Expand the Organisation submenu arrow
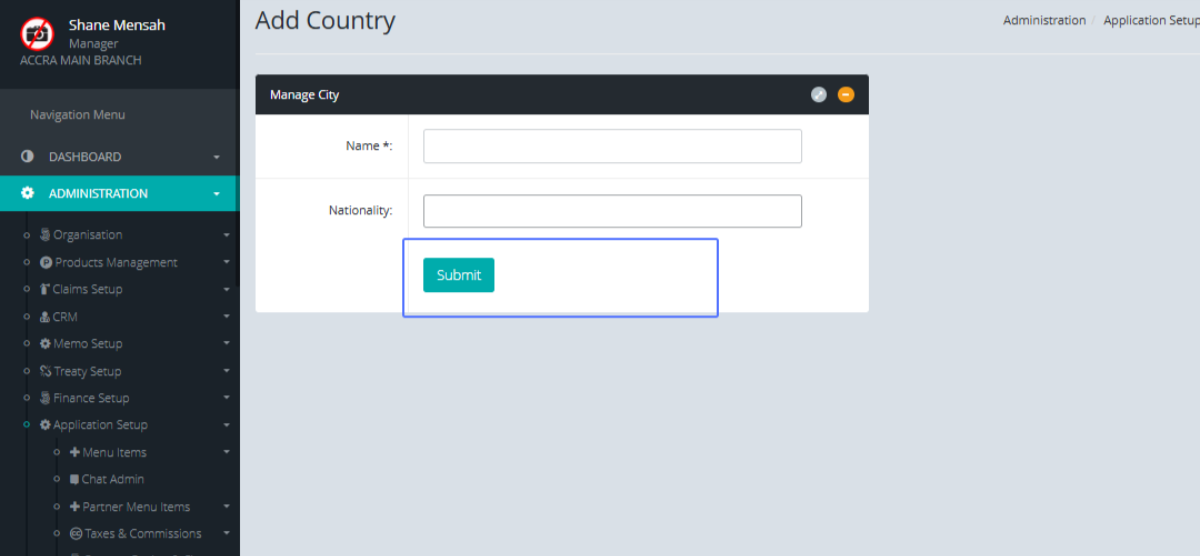The image size is (1200, 556). click(226, 236)
